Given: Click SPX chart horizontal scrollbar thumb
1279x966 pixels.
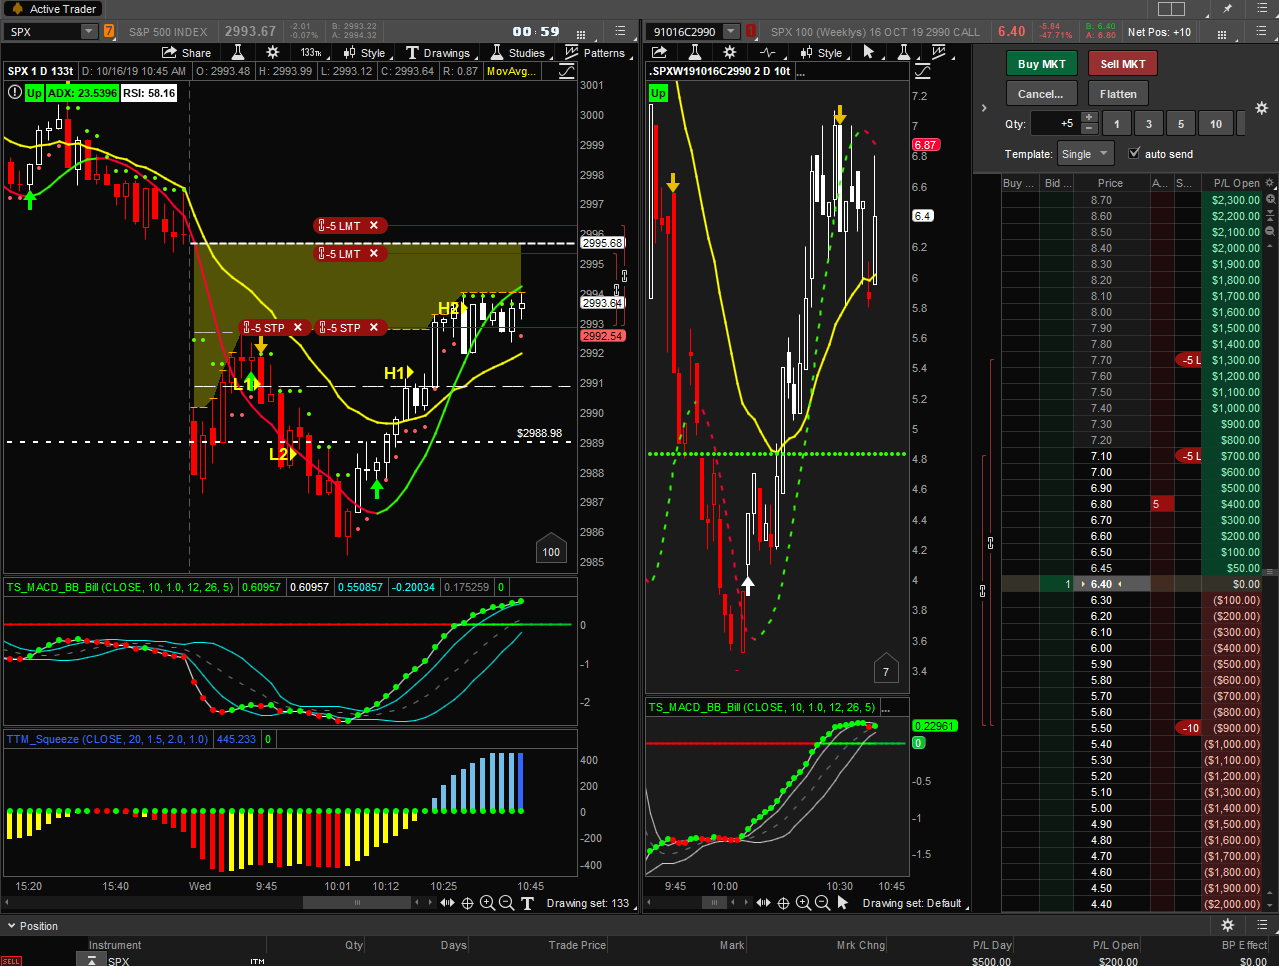Looking at the screenshot, I should pyautogui.click(x=357, y=903).
